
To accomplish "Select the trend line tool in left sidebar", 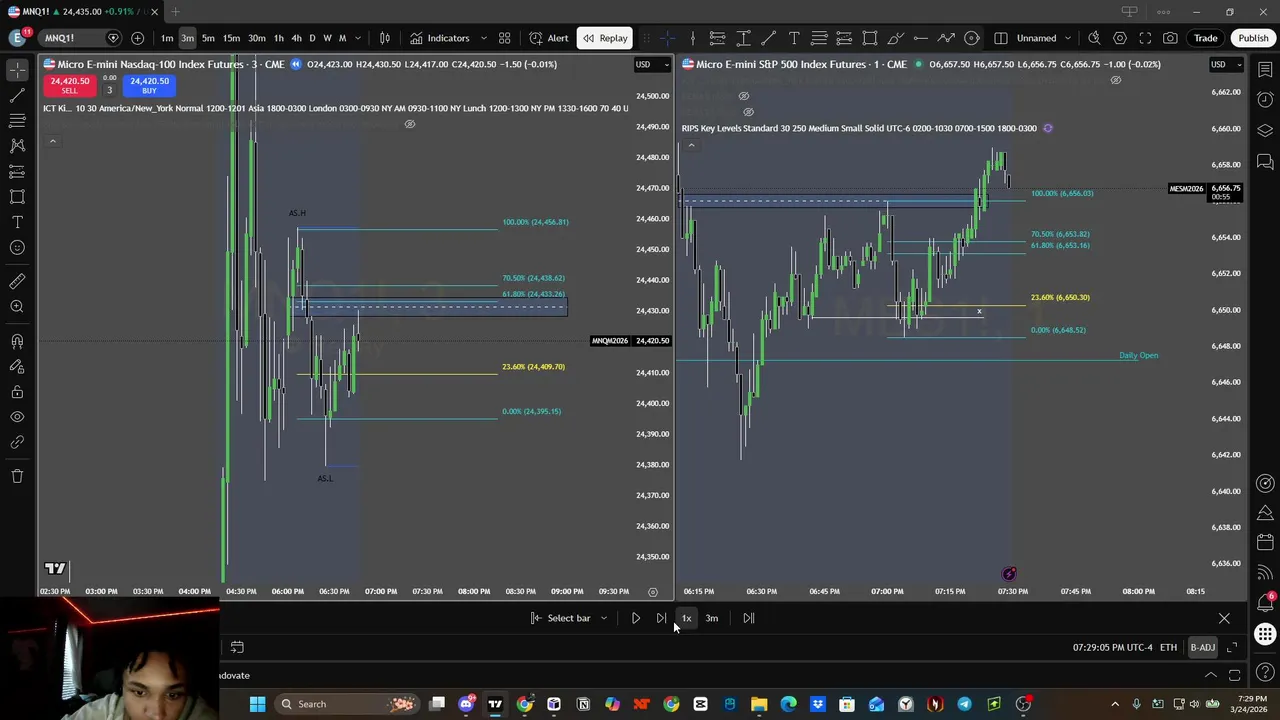I will coord(17,96).
